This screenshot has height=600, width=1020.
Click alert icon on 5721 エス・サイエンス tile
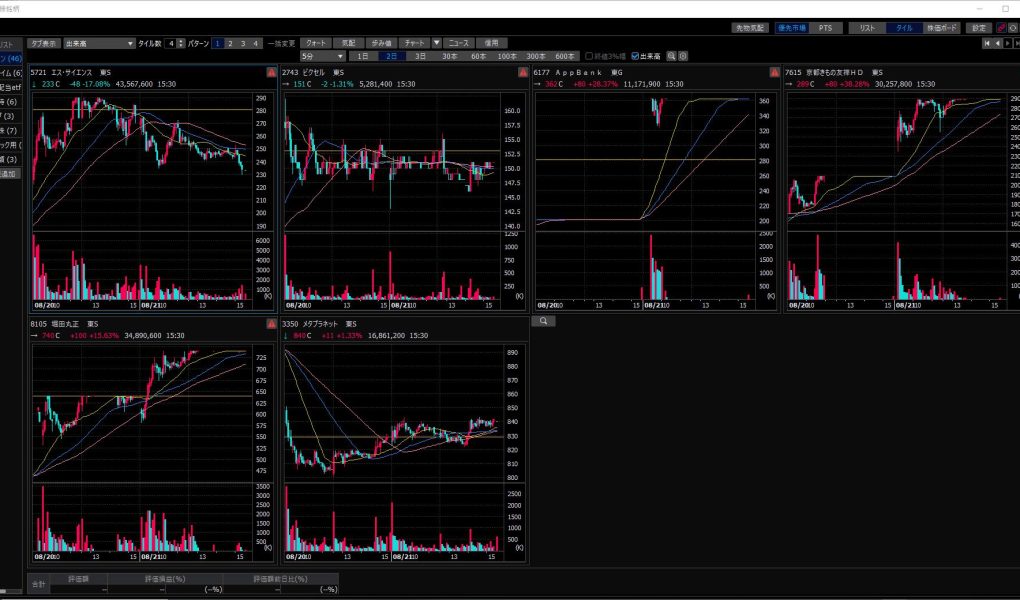(271, 73)
